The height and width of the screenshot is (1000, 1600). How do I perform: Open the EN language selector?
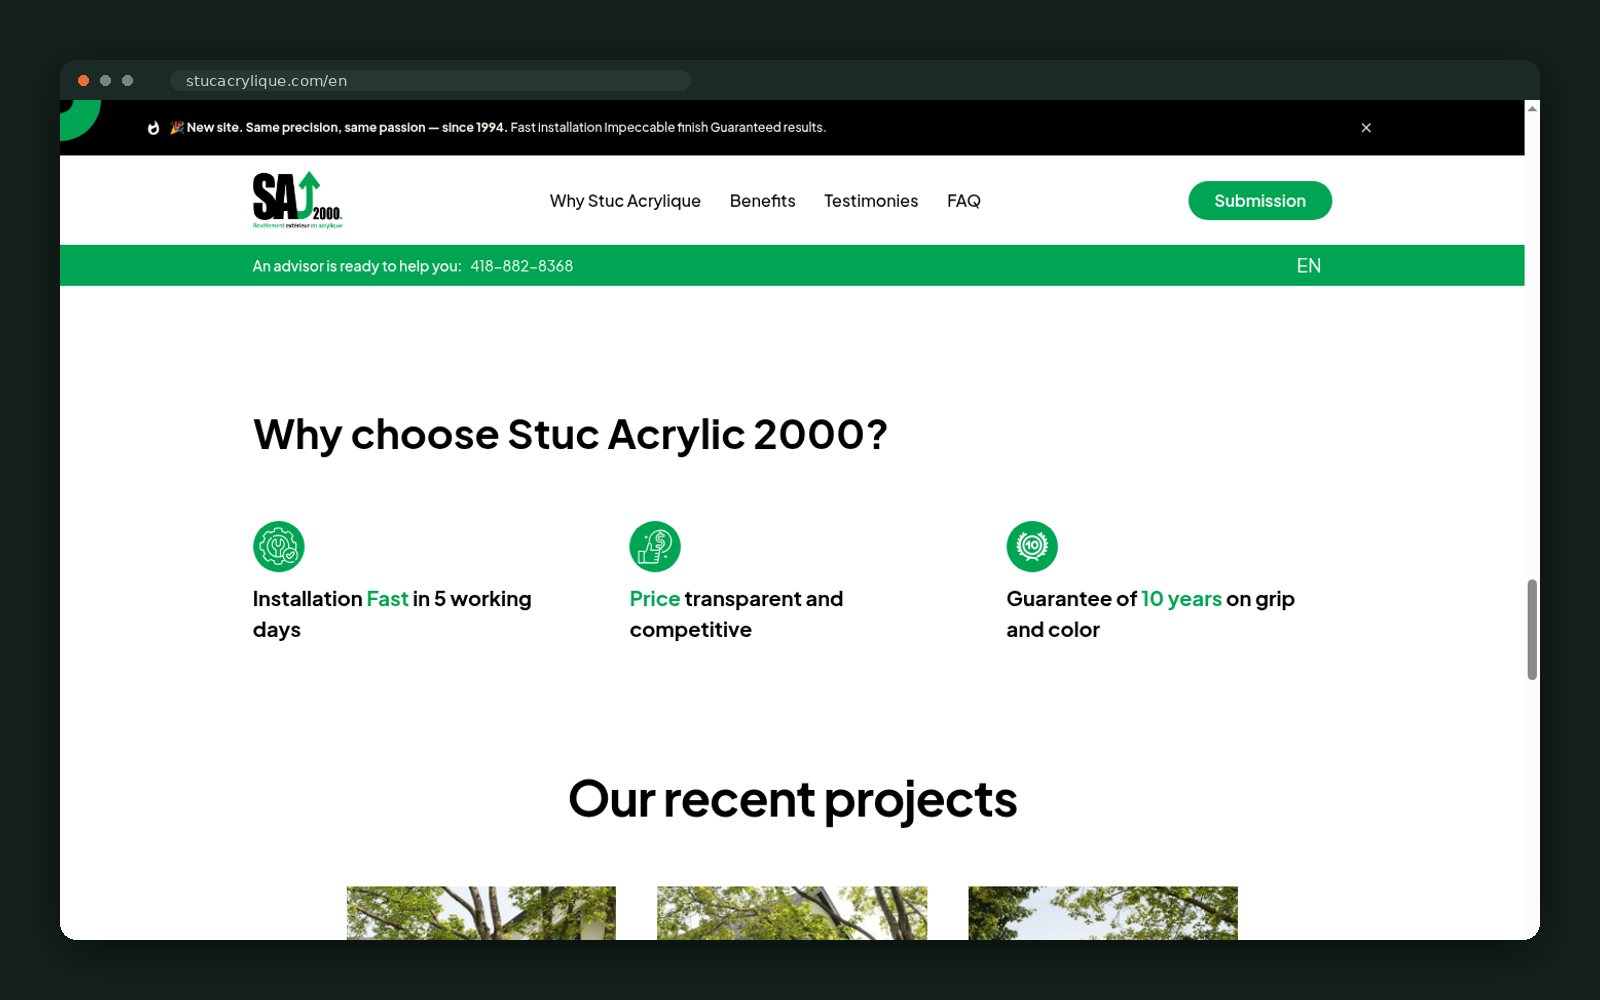click(1309, 266)
